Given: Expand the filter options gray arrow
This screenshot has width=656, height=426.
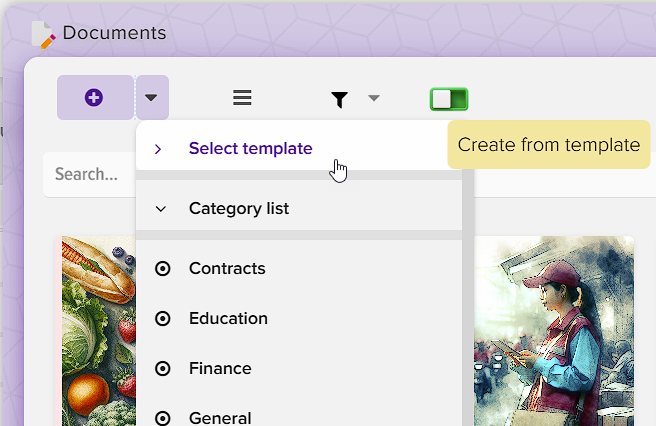Looking at the screenshot, I should [374, 98].
